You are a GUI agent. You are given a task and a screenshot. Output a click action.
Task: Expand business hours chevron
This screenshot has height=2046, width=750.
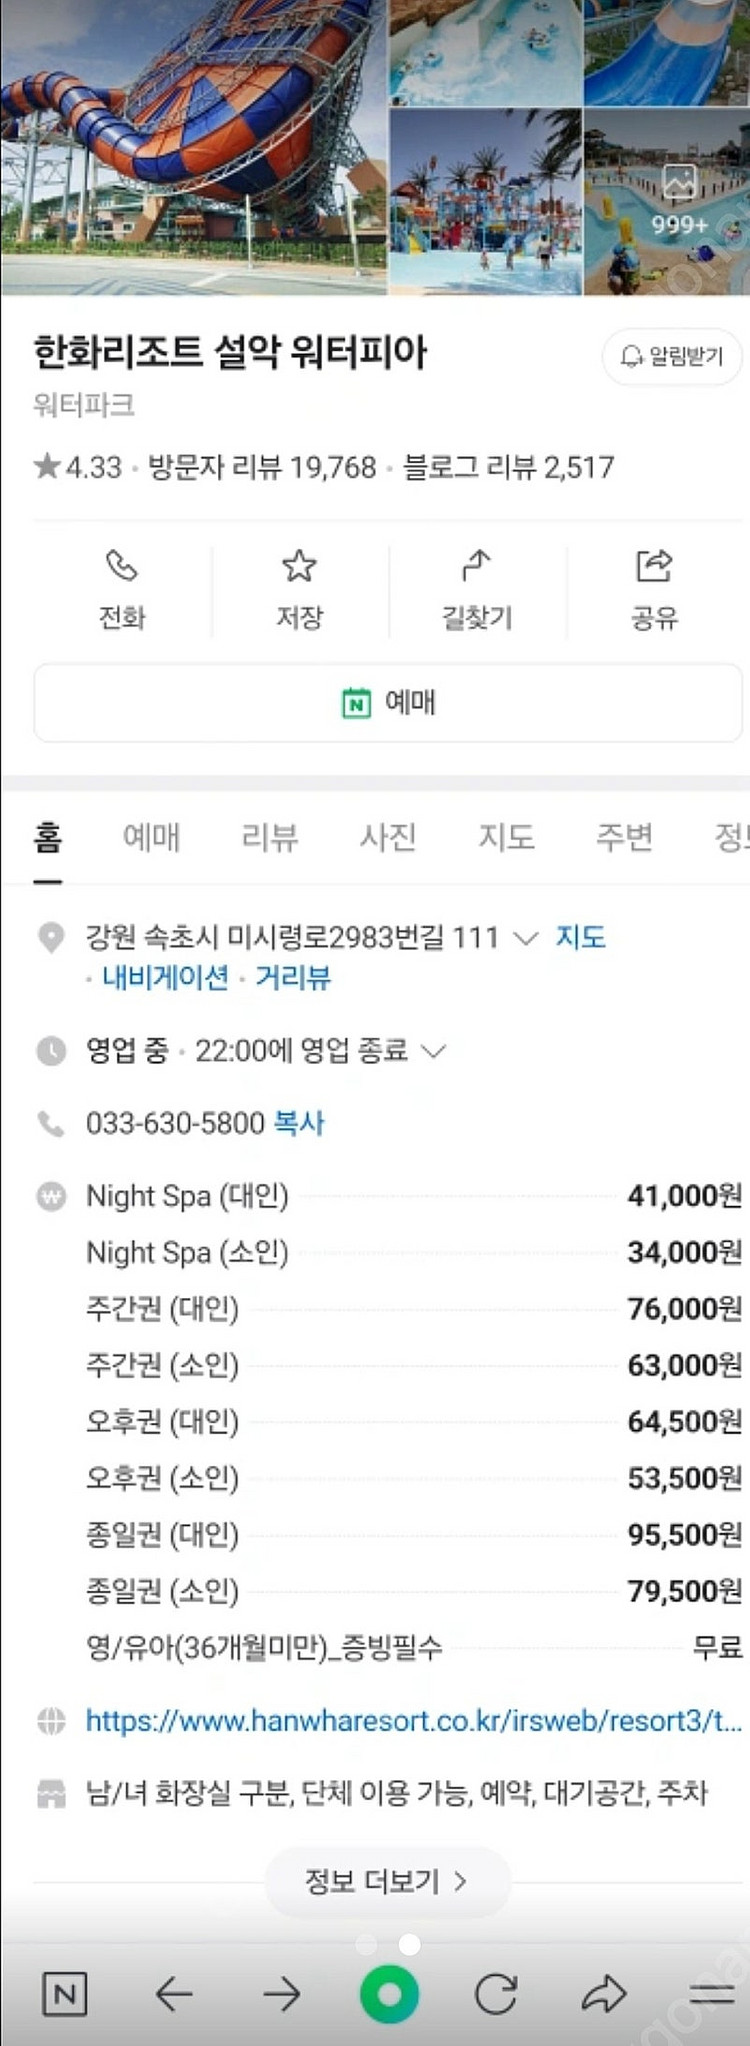[x=433, y=1051]
